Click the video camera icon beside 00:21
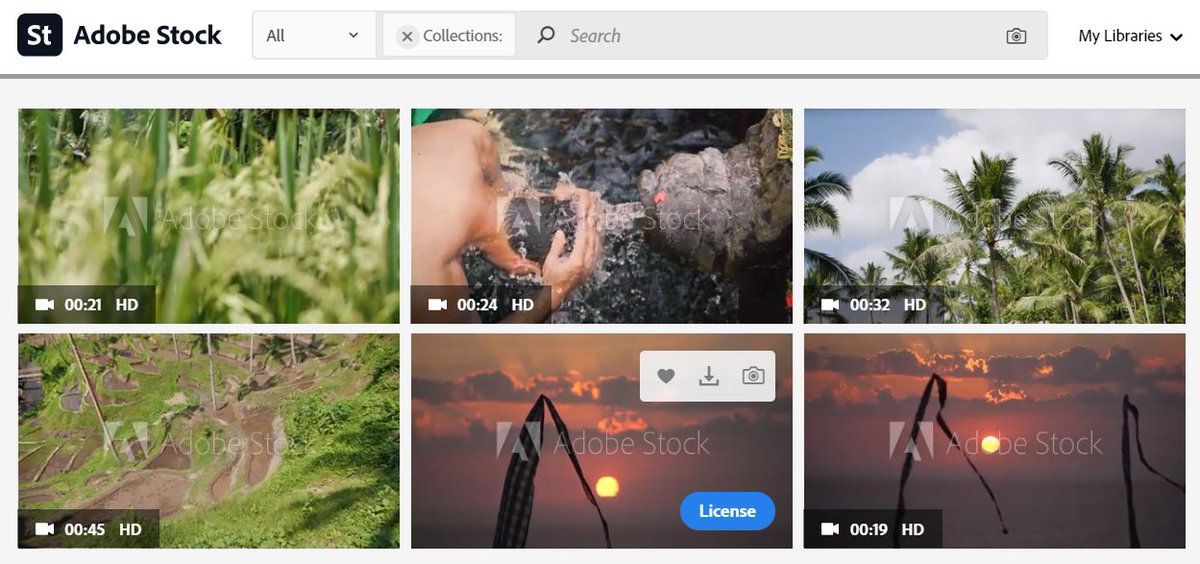 (x=44, y=304)
